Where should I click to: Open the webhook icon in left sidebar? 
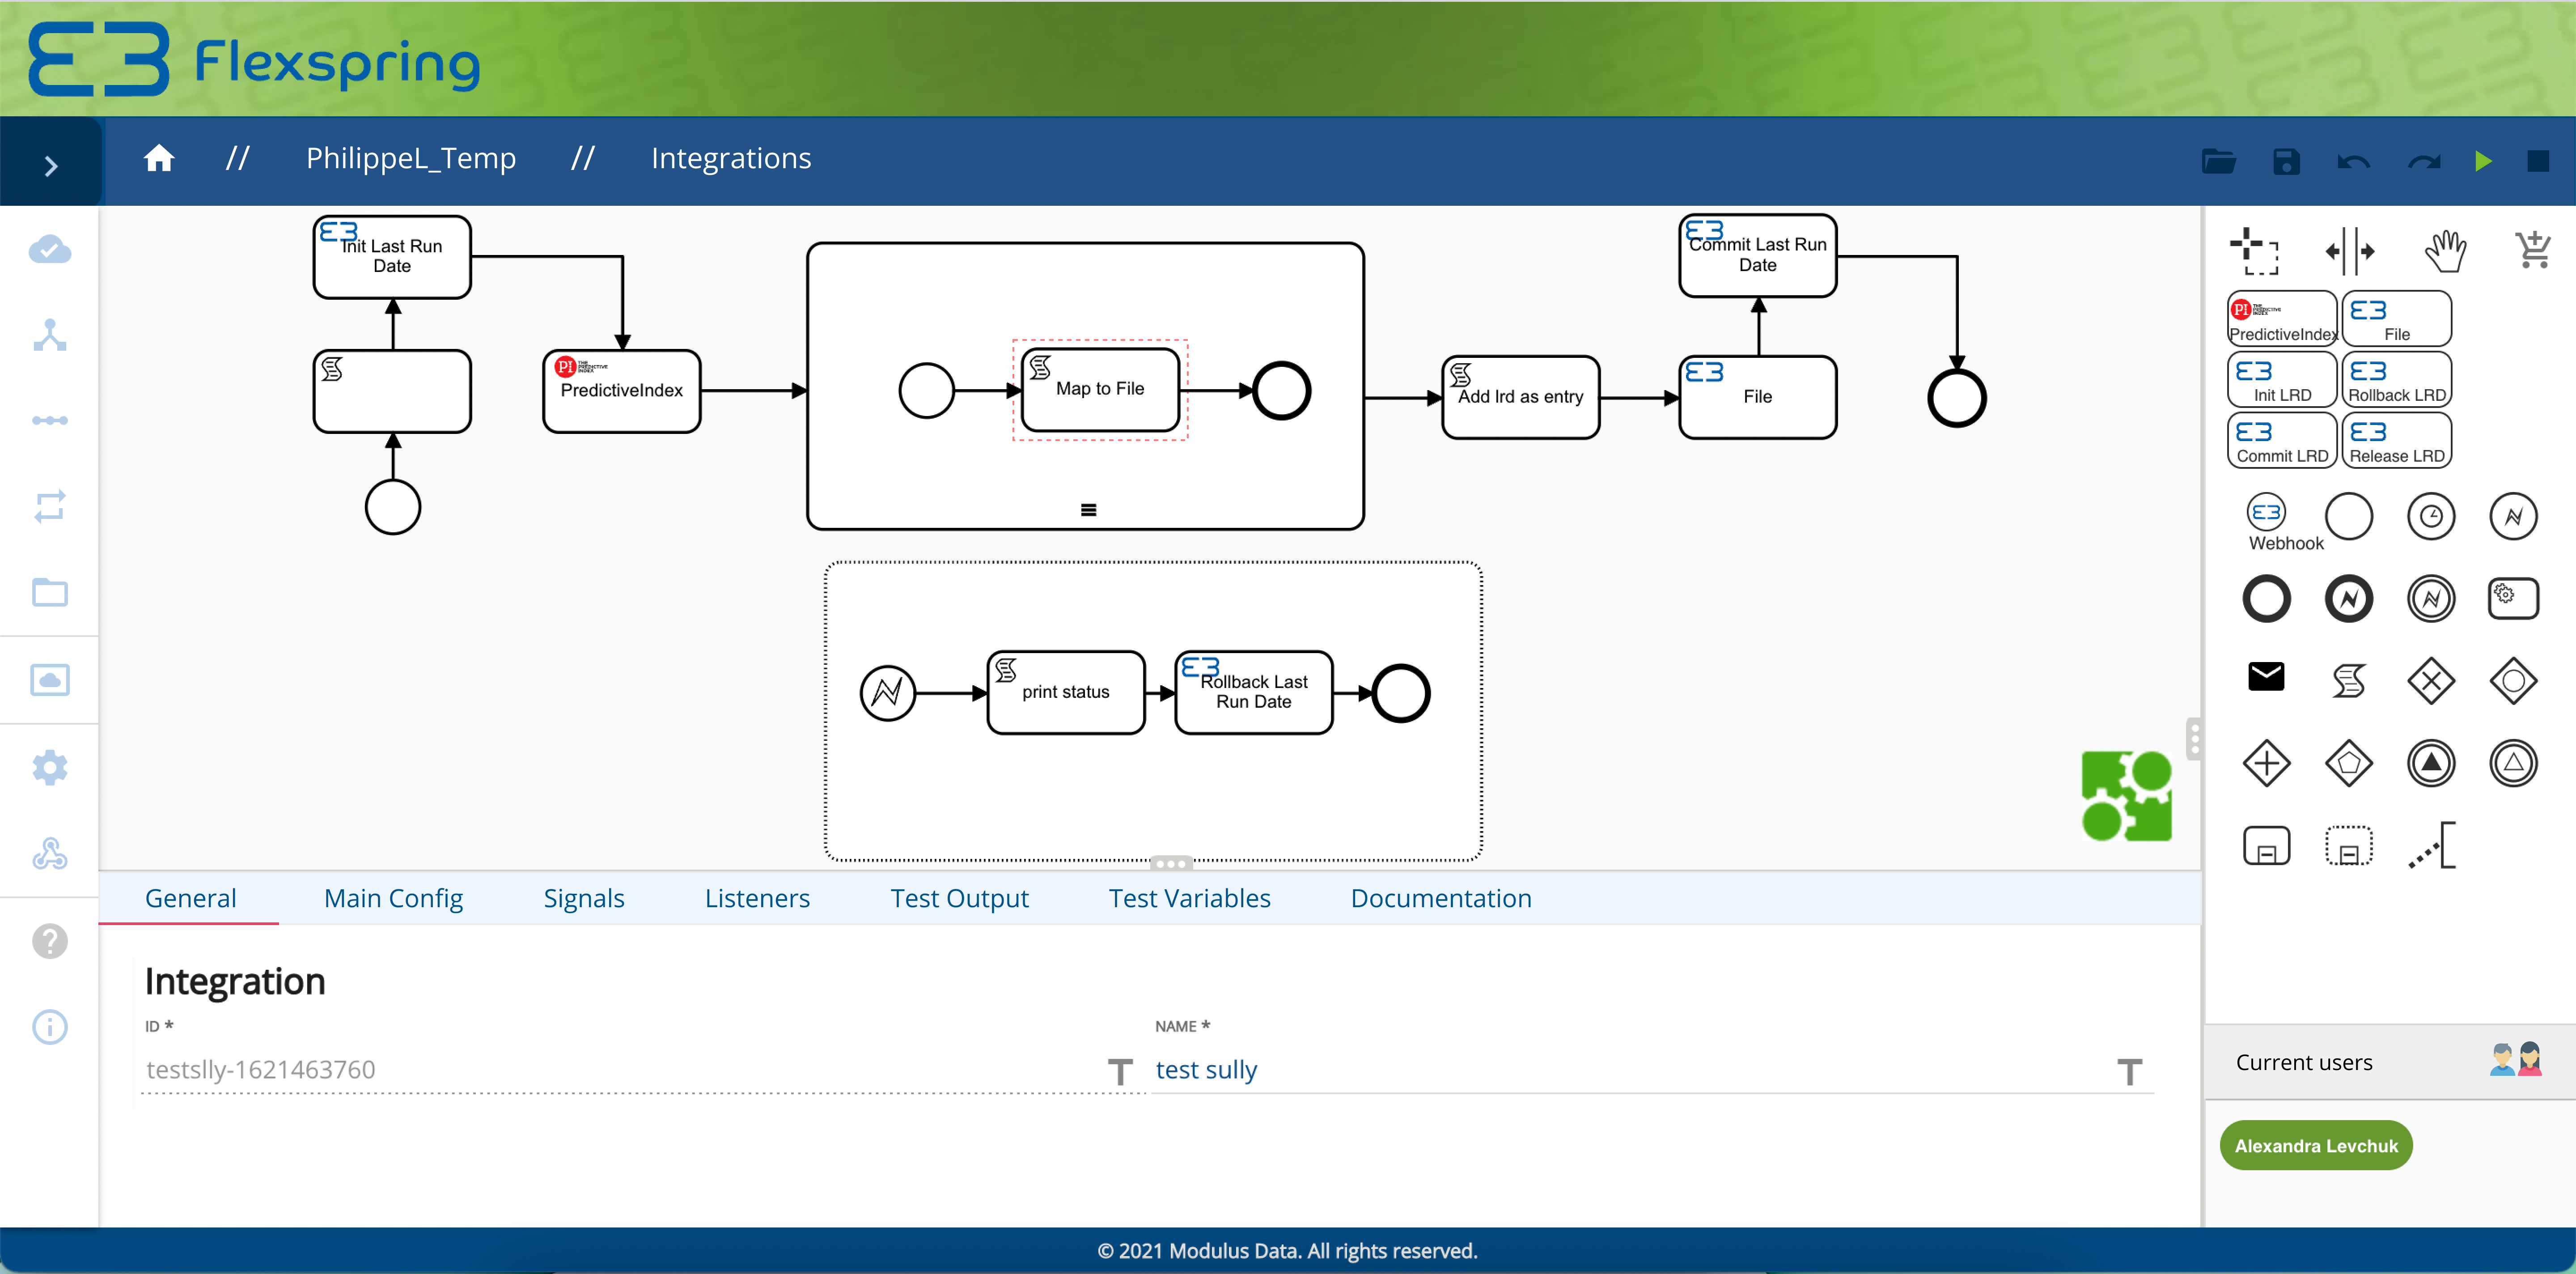[50, 853]
